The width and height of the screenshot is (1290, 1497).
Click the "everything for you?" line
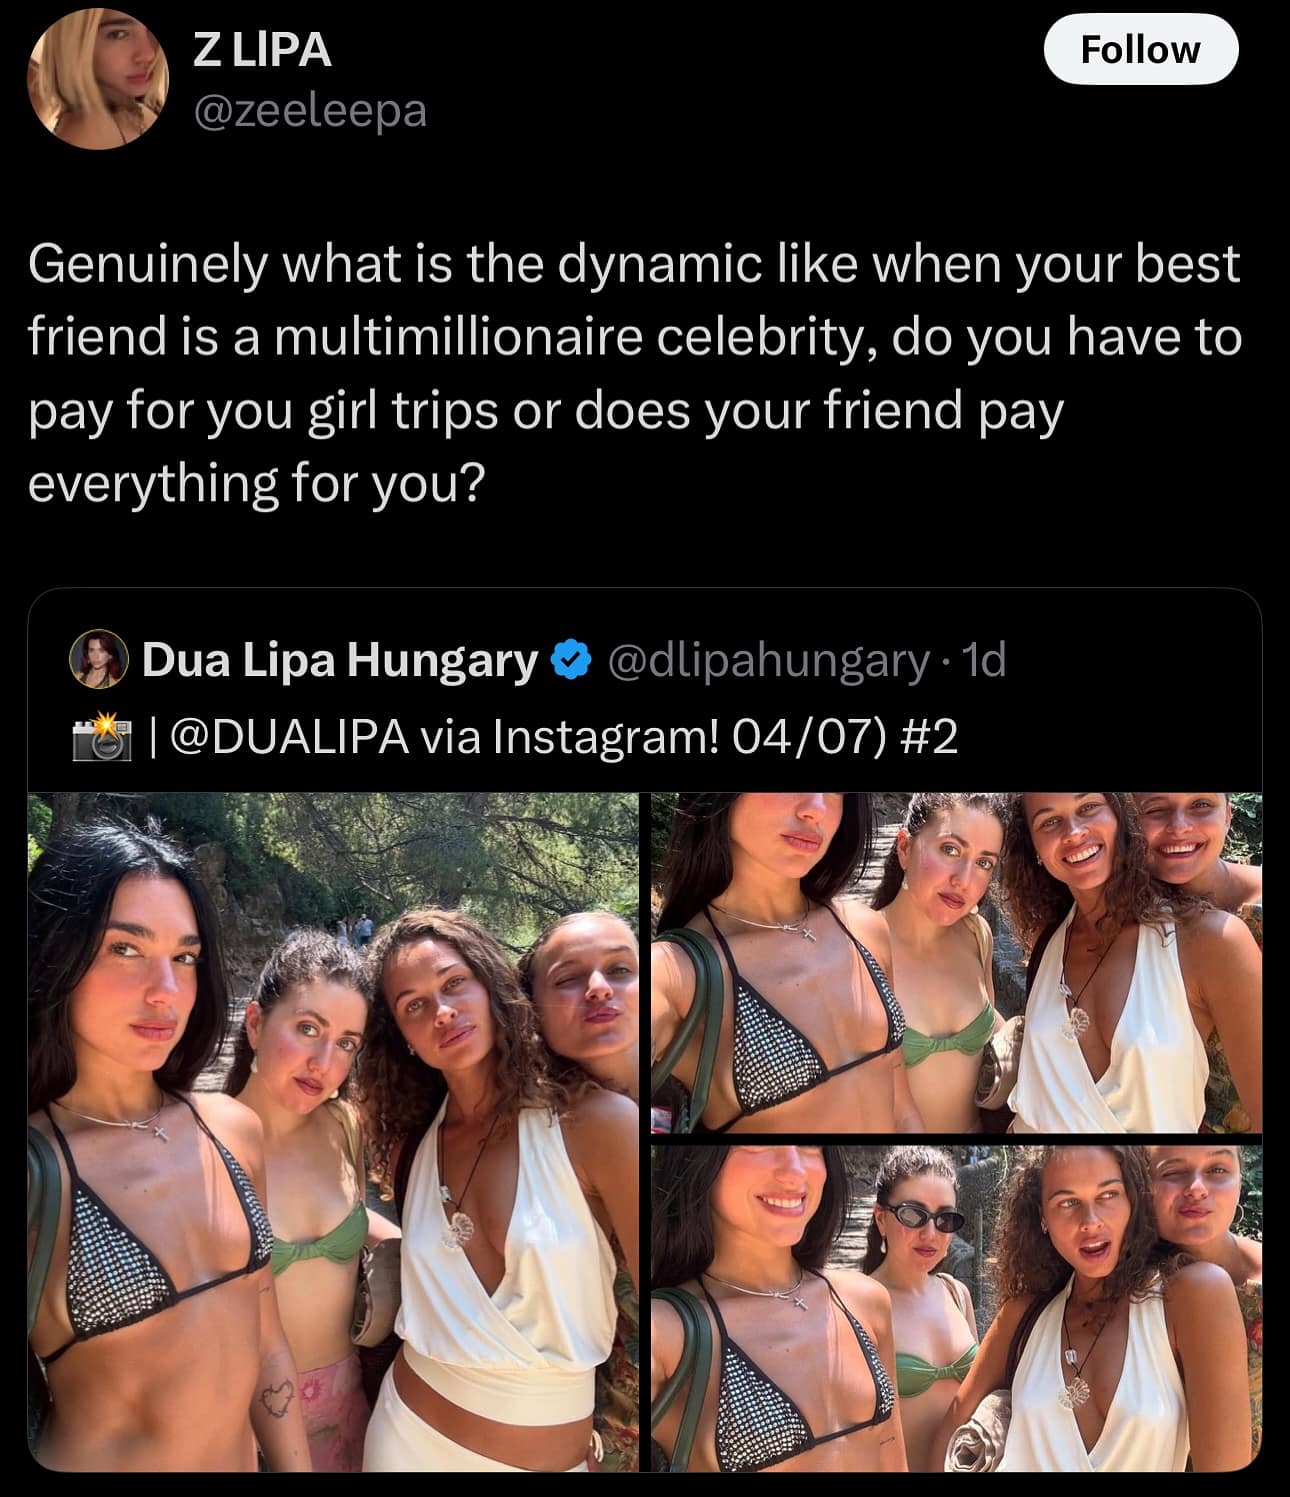tap(256, 483)
